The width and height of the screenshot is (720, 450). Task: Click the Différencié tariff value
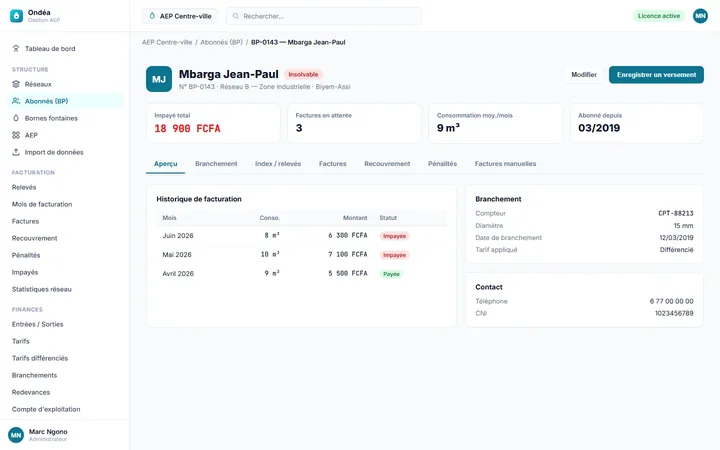pyautogui.click(x=676, y=250)
